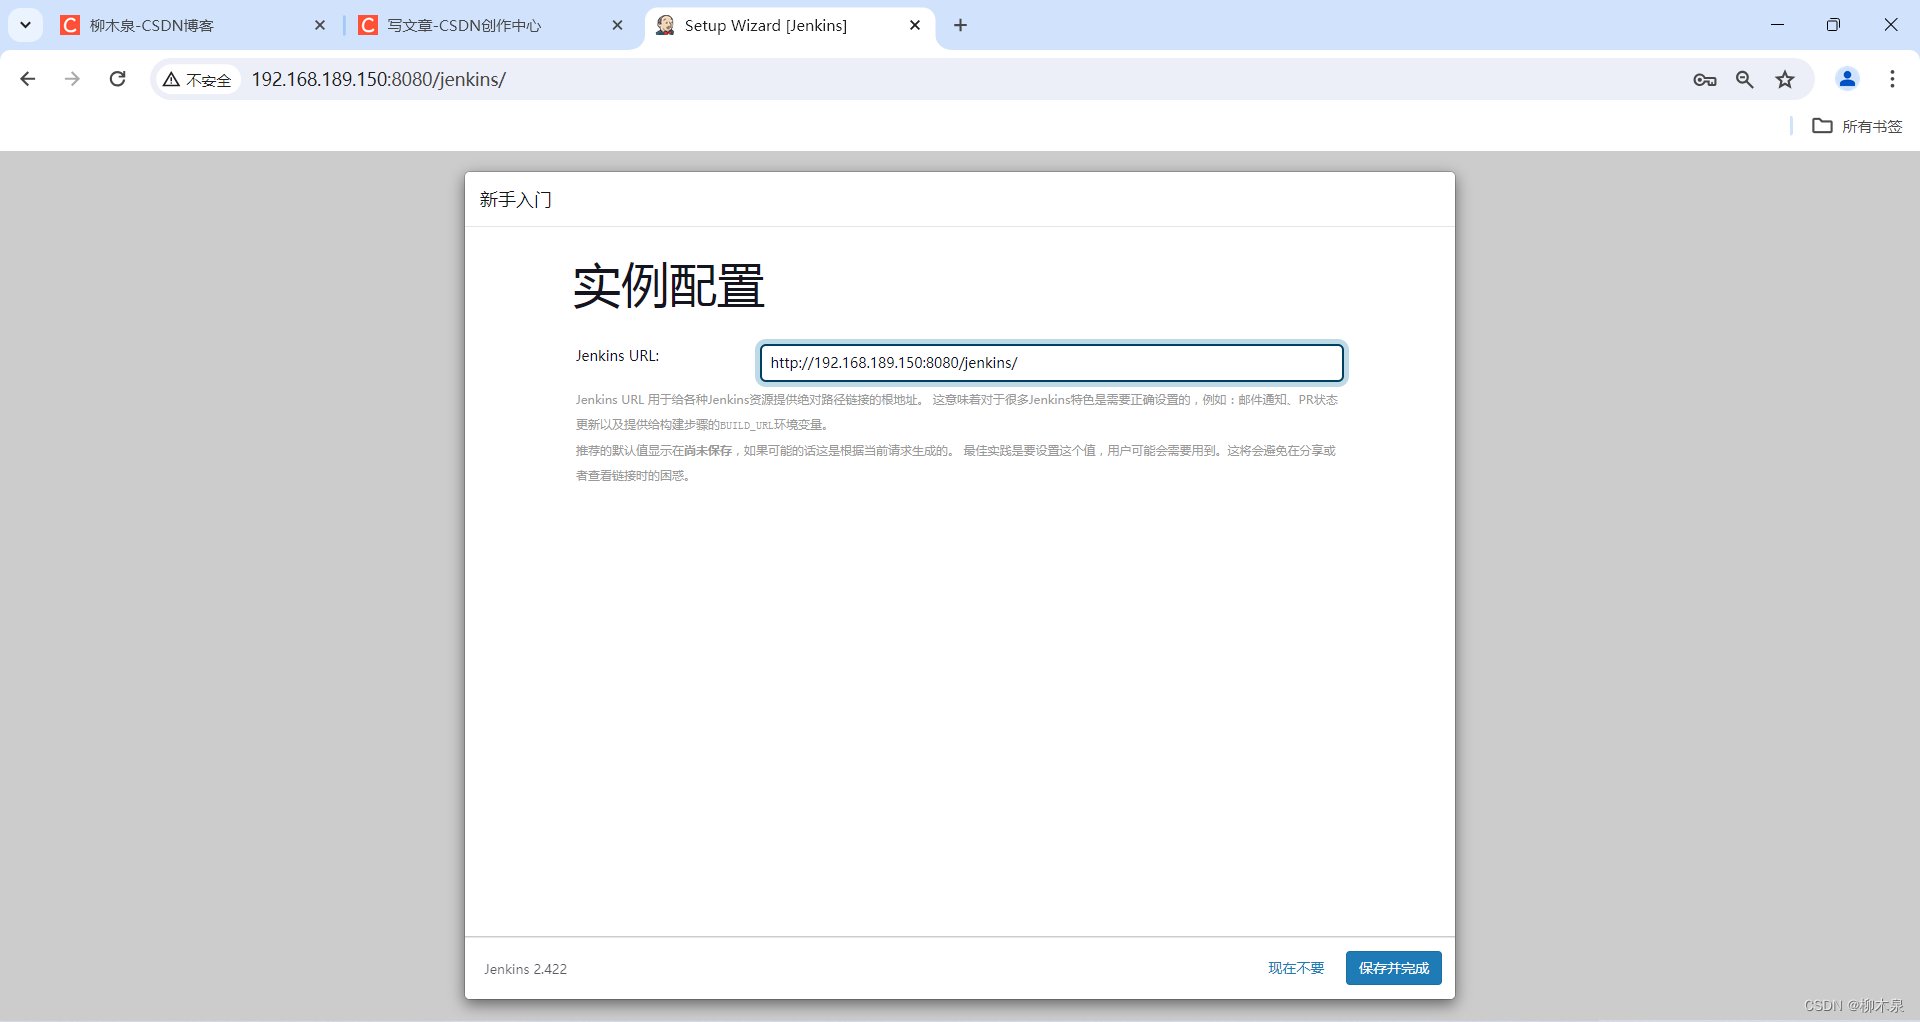This screenshot has width=1920, height=1022.
Task: Click the 现在不要 link
Action: pos(1296,968)
